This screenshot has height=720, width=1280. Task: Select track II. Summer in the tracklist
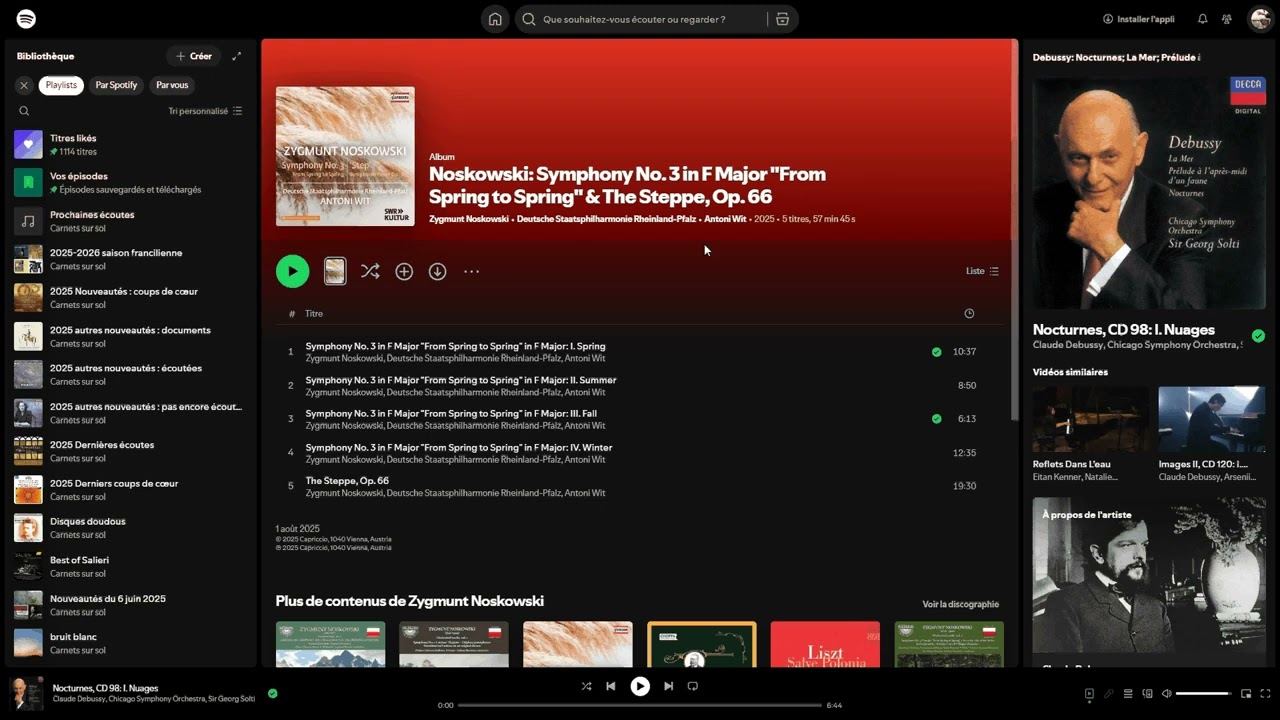pos(640,386)
